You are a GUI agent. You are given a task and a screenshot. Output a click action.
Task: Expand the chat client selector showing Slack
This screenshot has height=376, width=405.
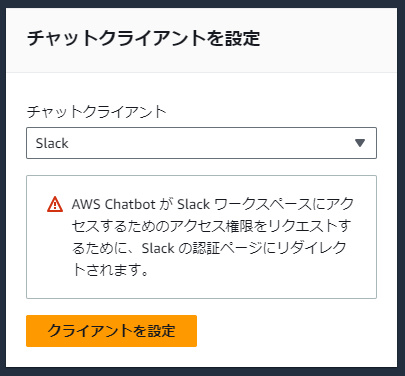201,143
